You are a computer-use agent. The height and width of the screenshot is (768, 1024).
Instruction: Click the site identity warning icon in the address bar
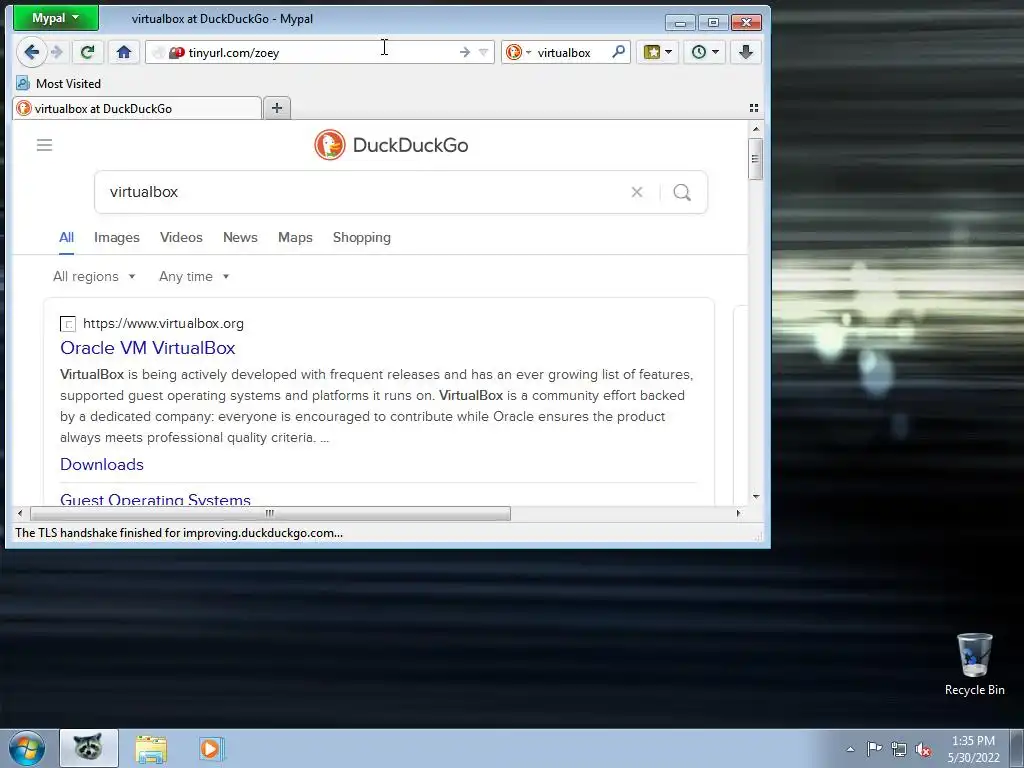(x=176, y=53)
